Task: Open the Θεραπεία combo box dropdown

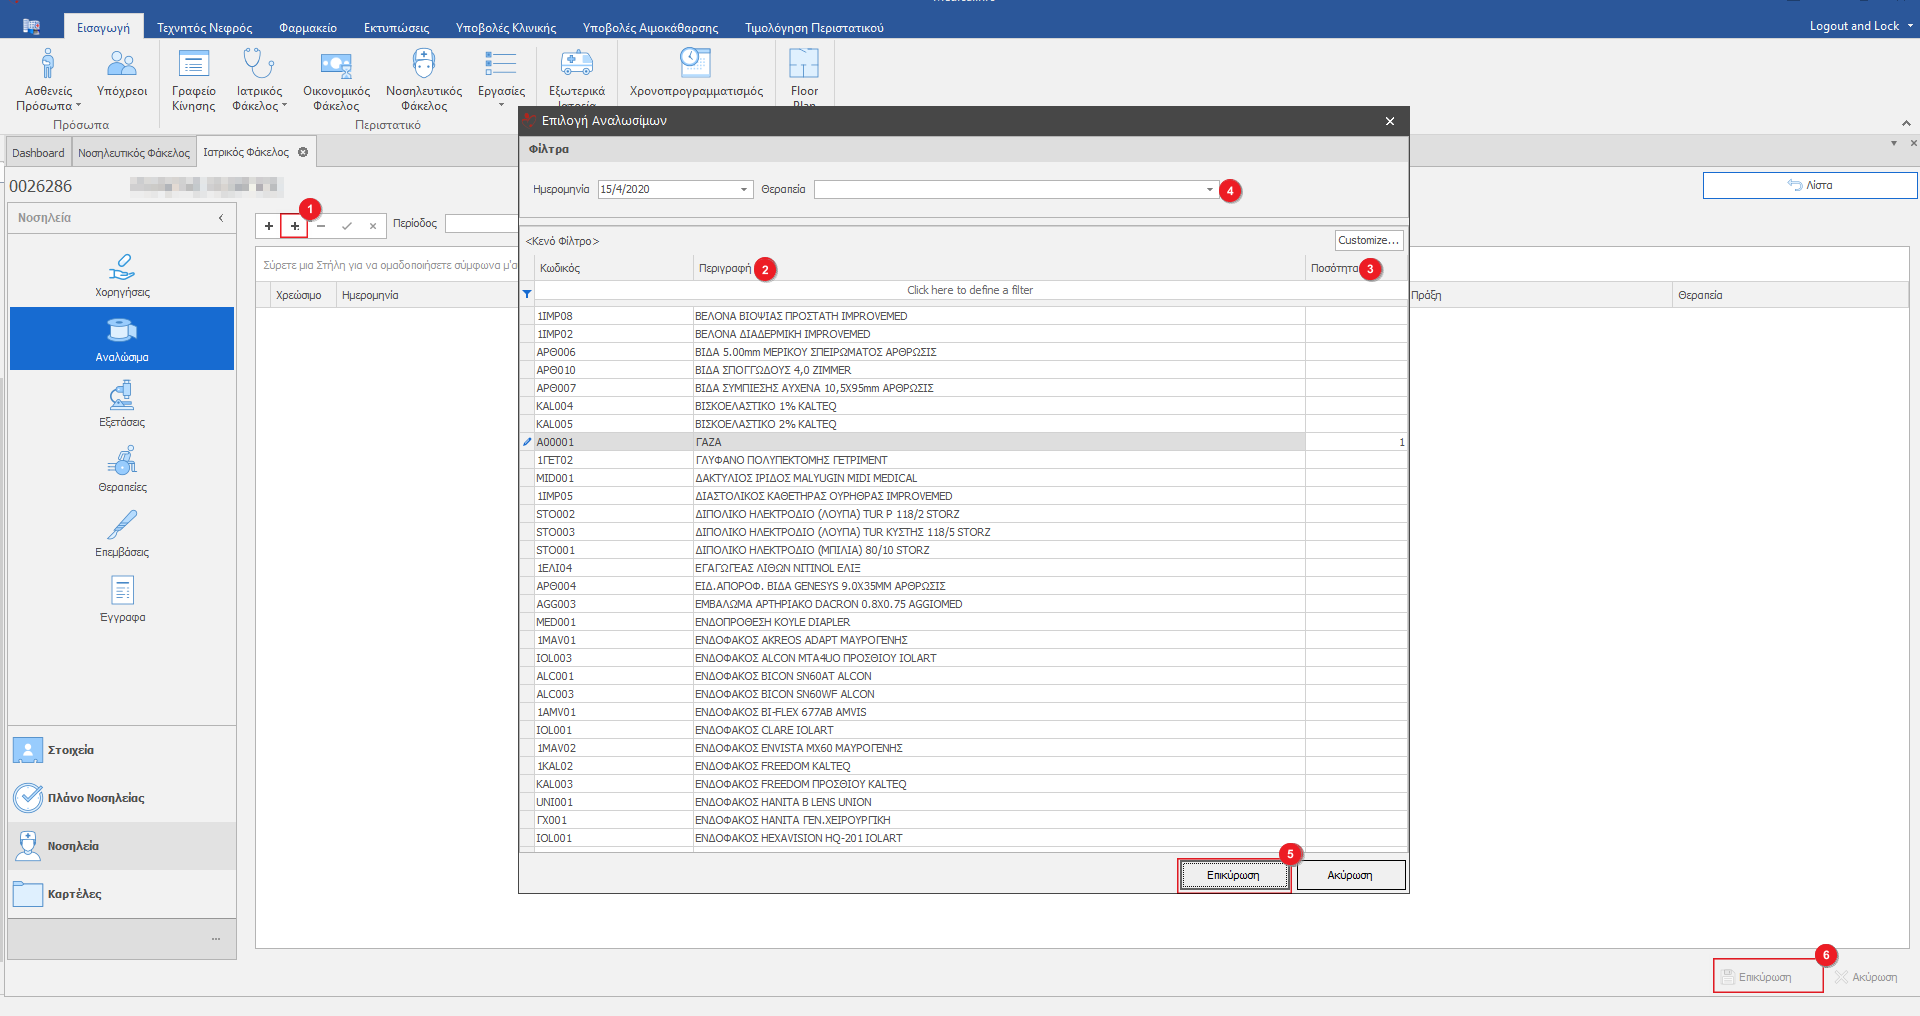Action: (1209, 190)
